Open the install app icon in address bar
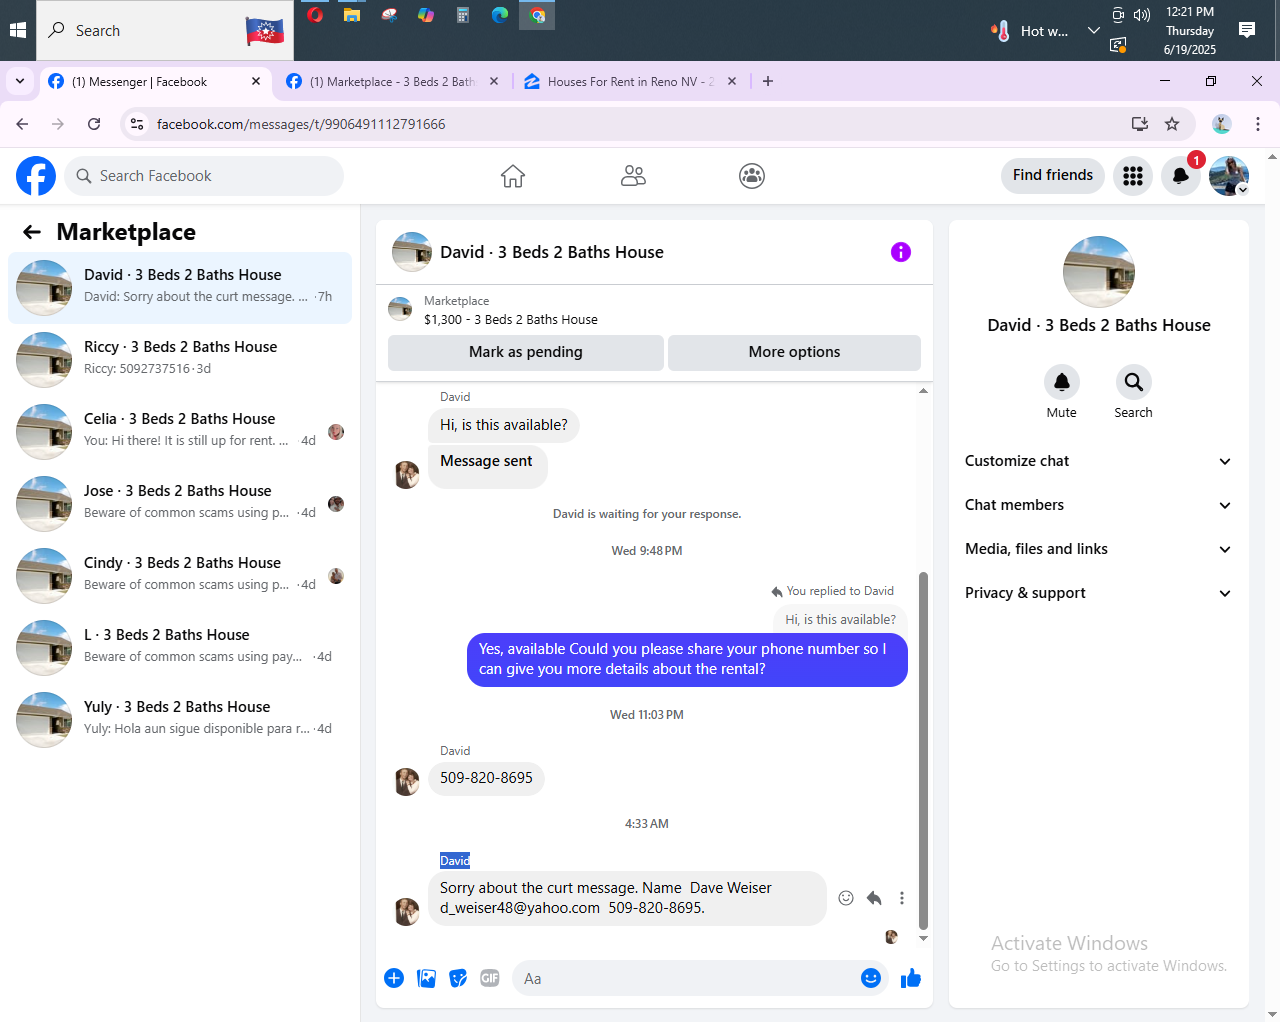1280x1022 pixels. pyautogui.click(x=1140, y=124)
